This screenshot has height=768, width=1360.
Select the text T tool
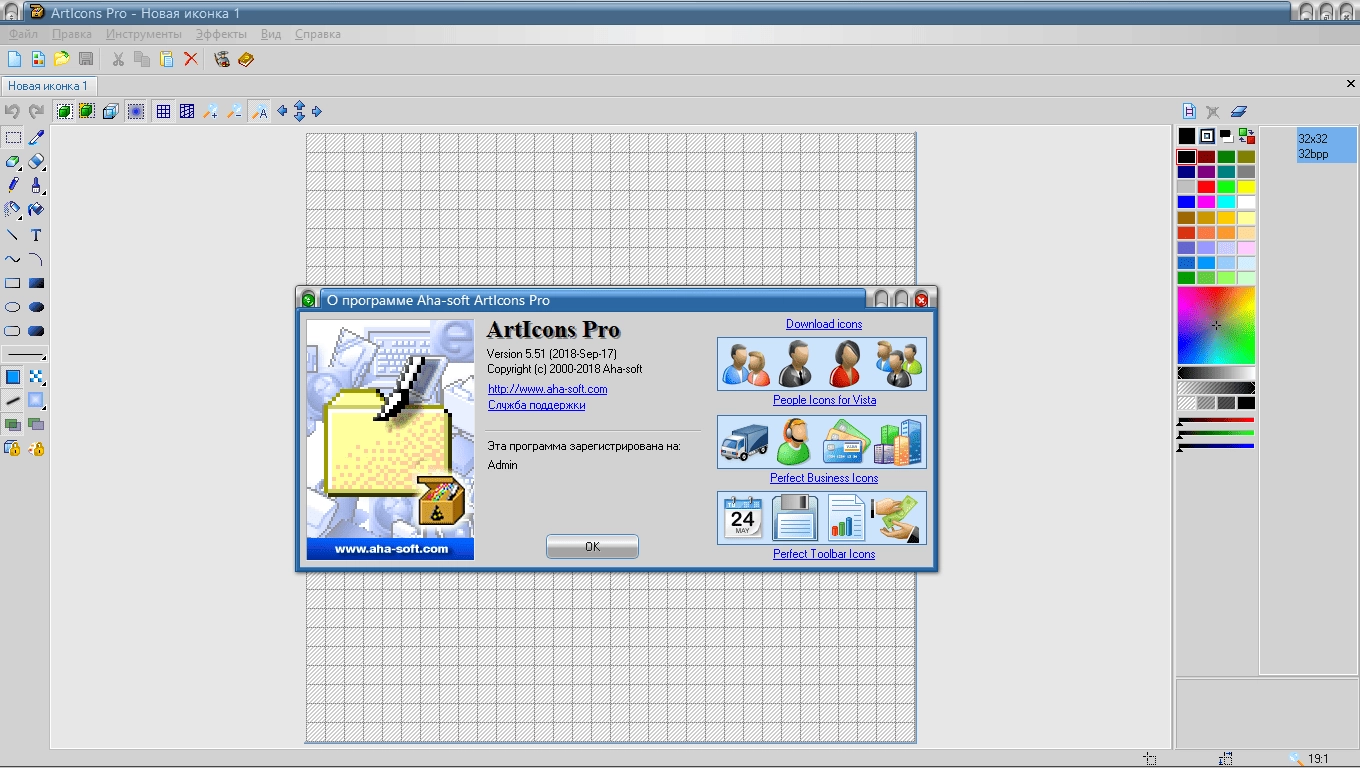(x=36, y=235)
